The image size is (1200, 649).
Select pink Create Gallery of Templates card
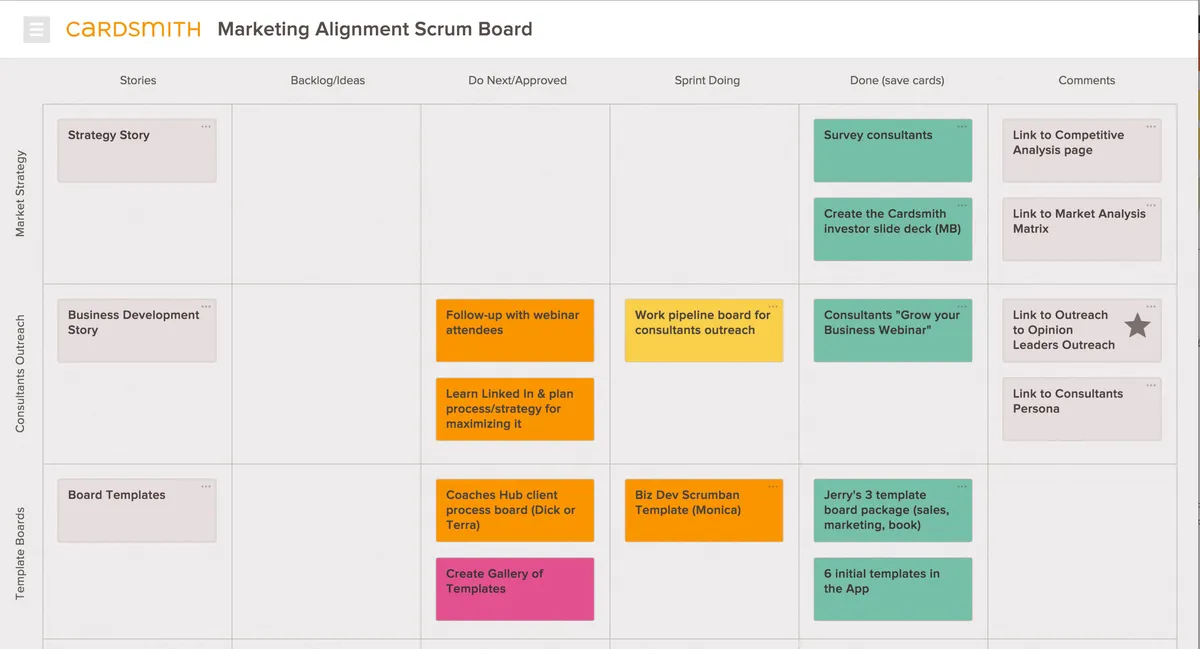(514, 589)
